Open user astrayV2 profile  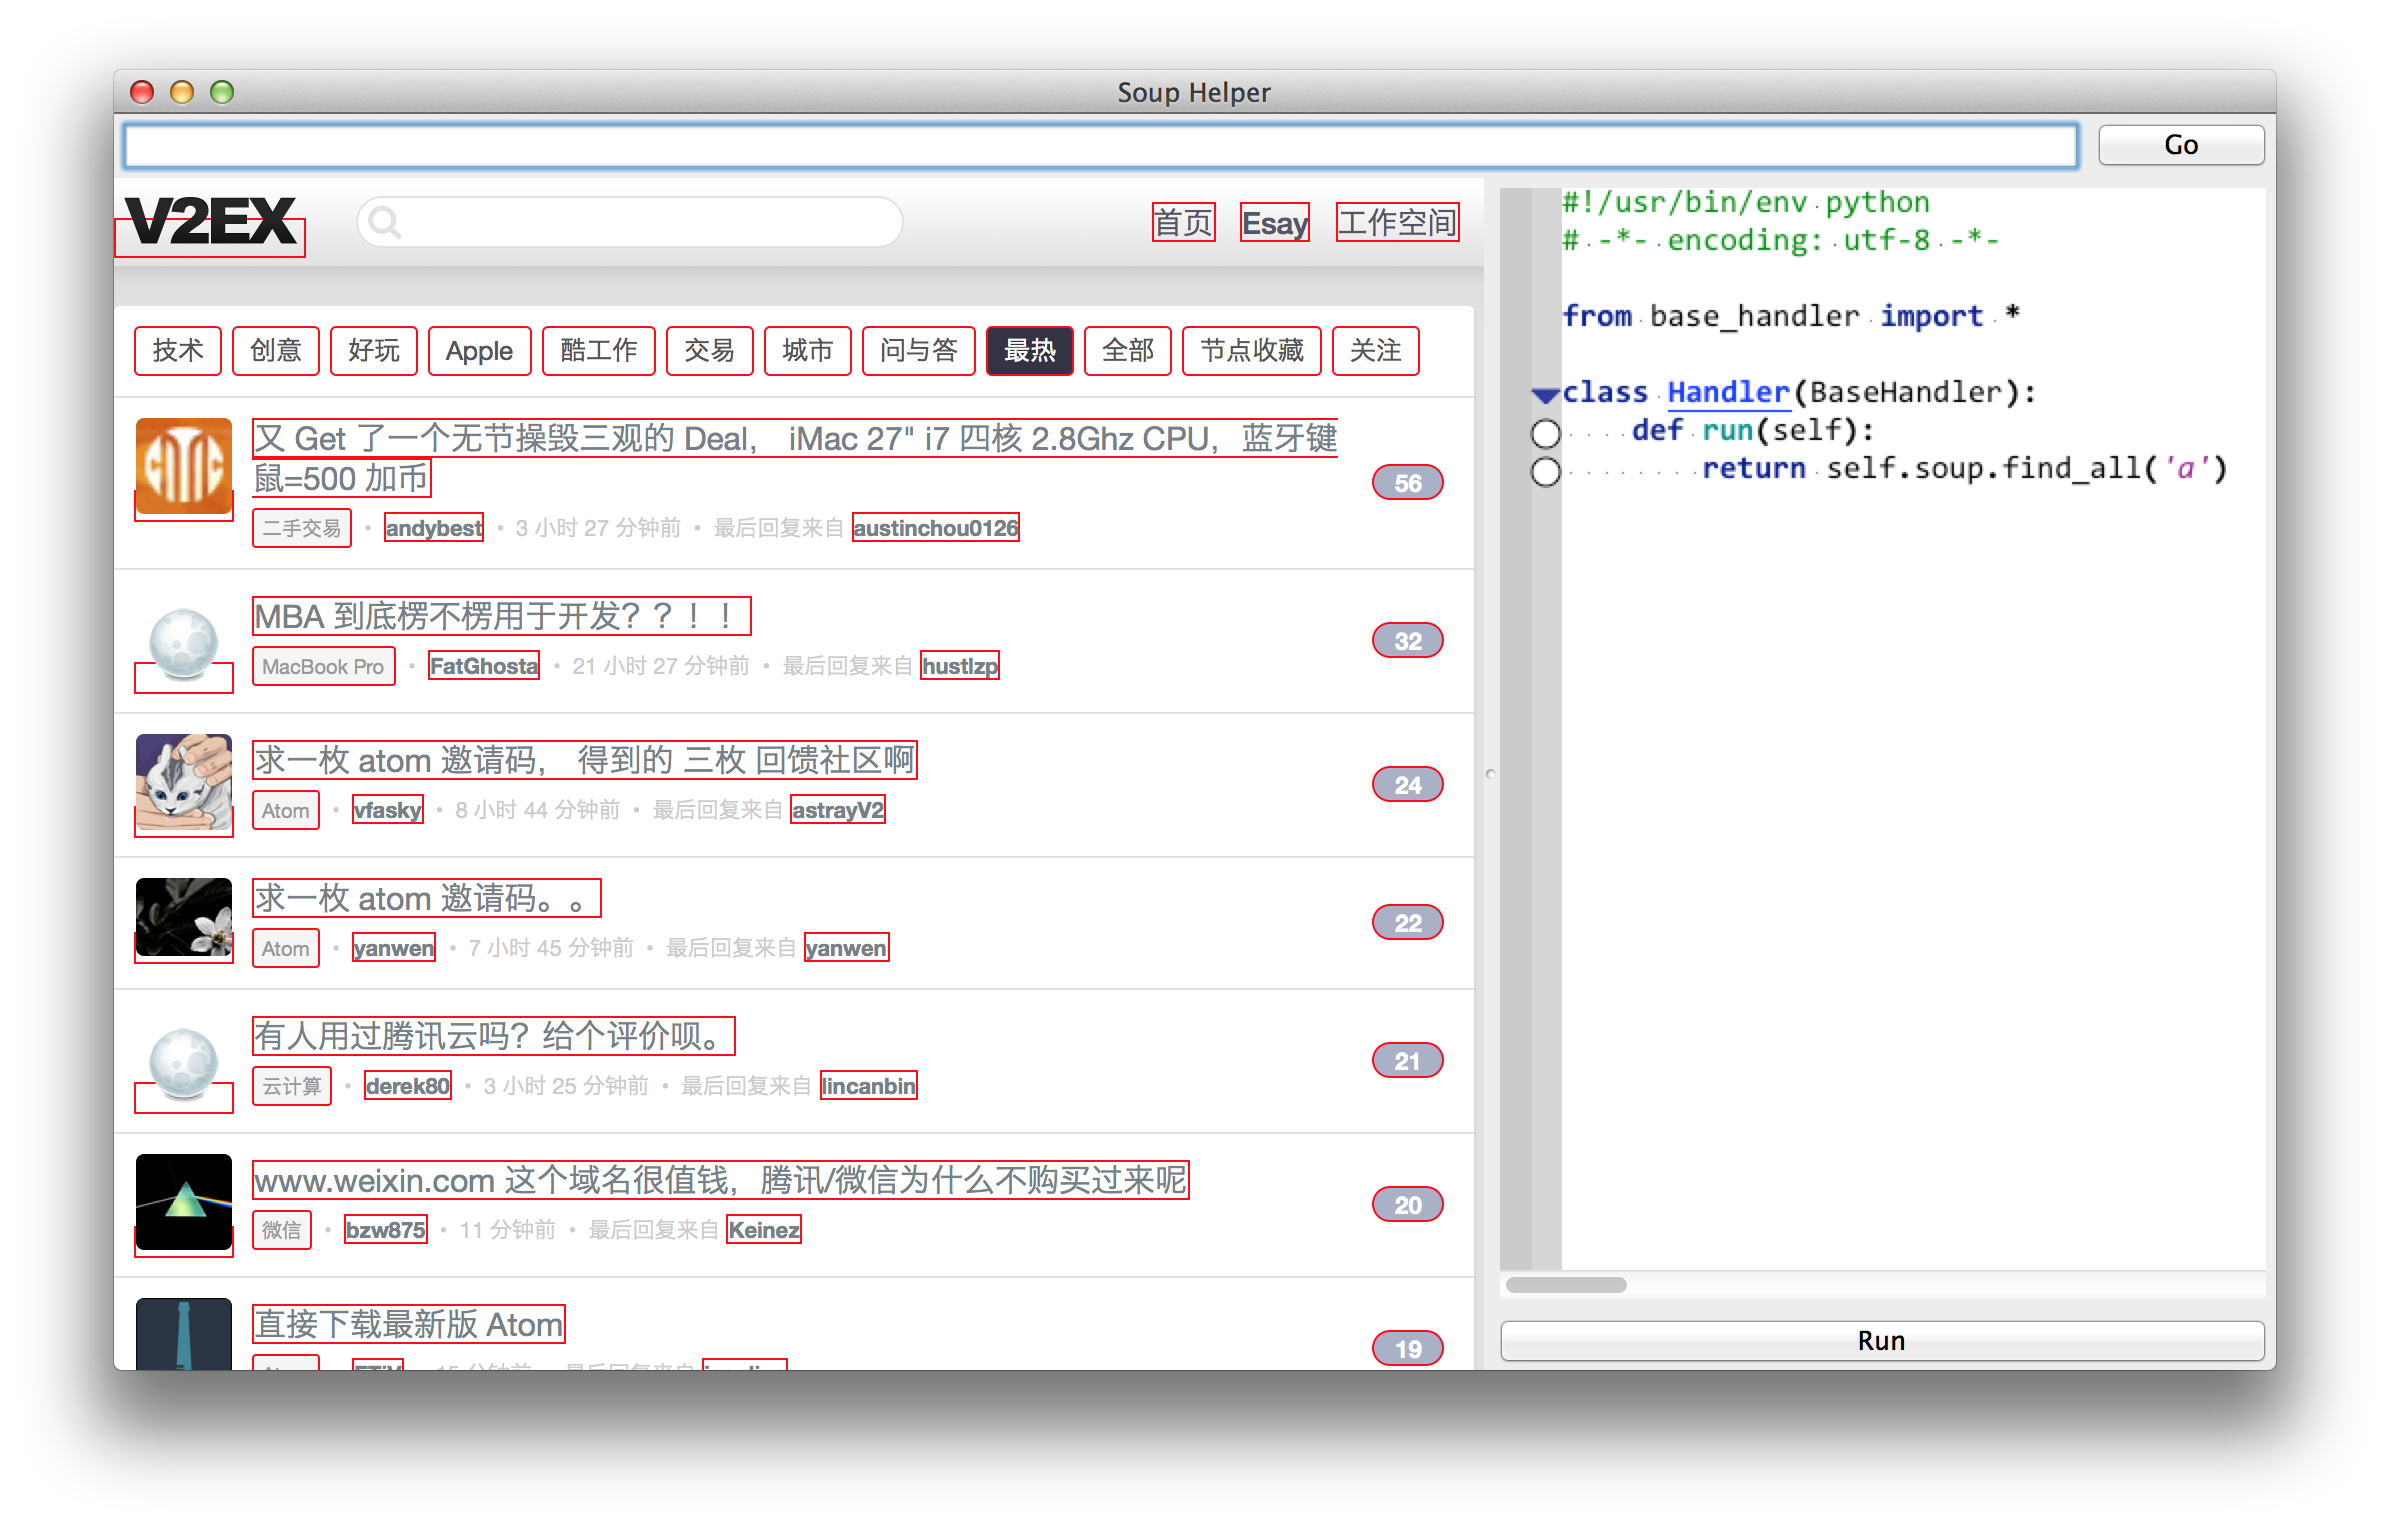[838, 810]
